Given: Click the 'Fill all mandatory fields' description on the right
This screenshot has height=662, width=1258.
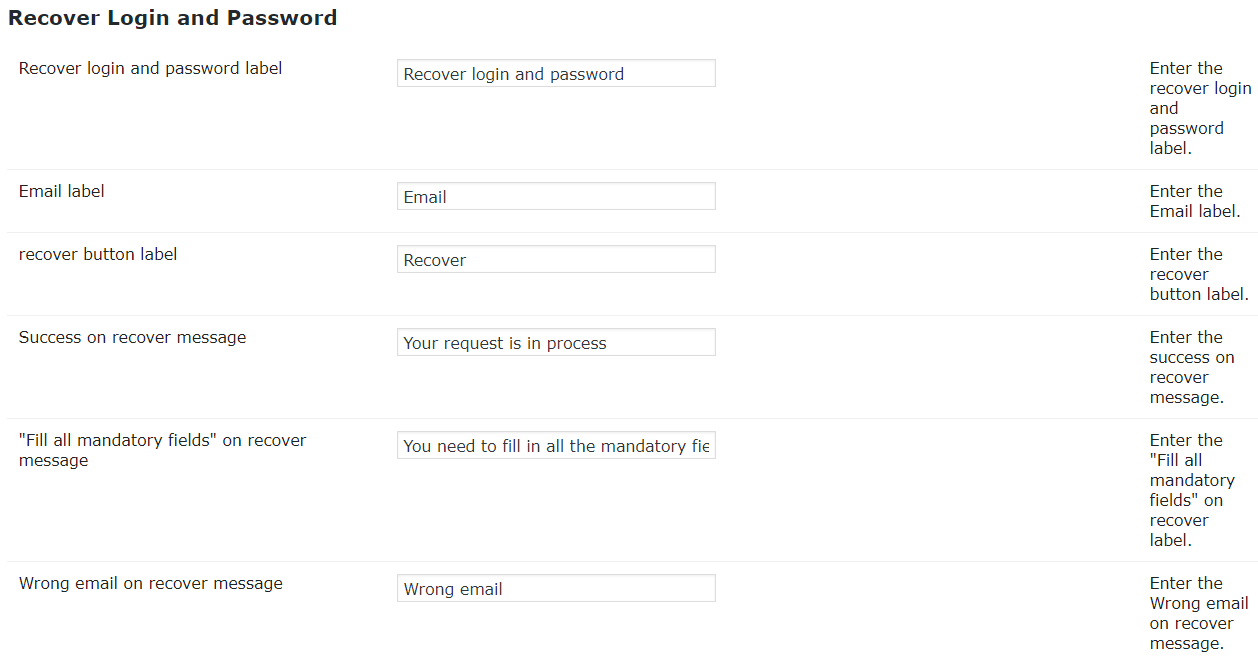Looking at the screenshot, I should [x=1192, y=490].
